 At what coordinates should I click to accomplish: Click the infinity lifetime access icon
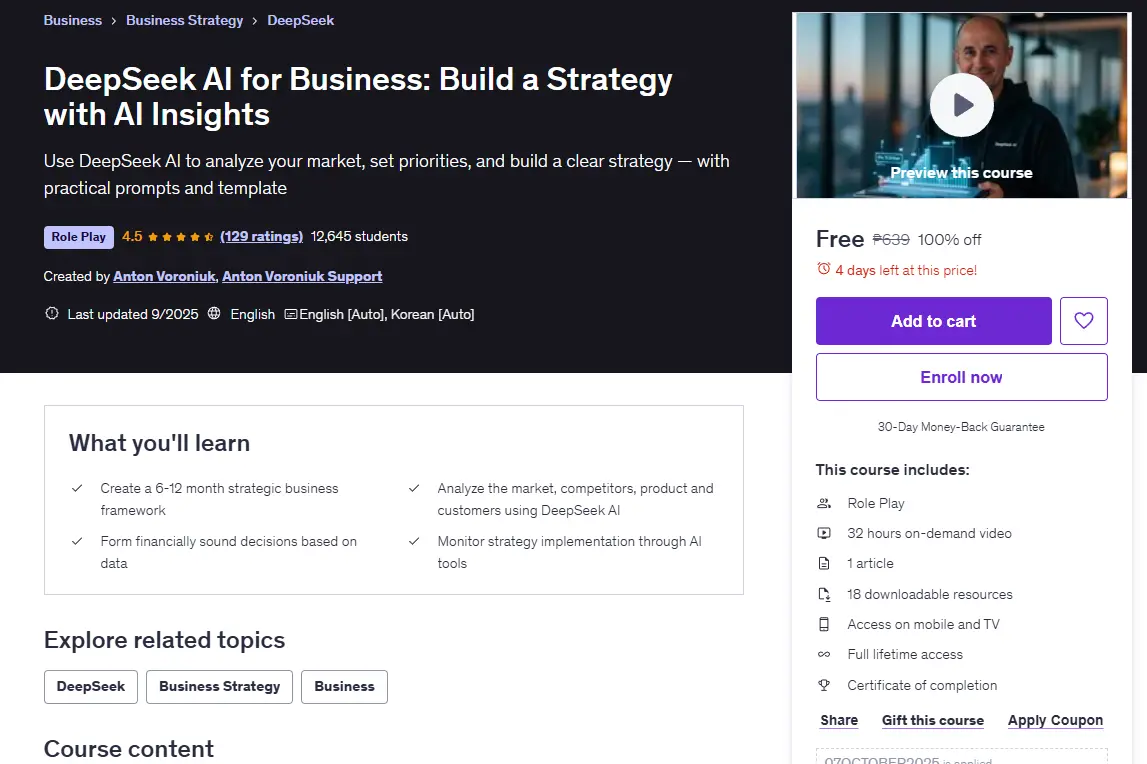(824, 654)
